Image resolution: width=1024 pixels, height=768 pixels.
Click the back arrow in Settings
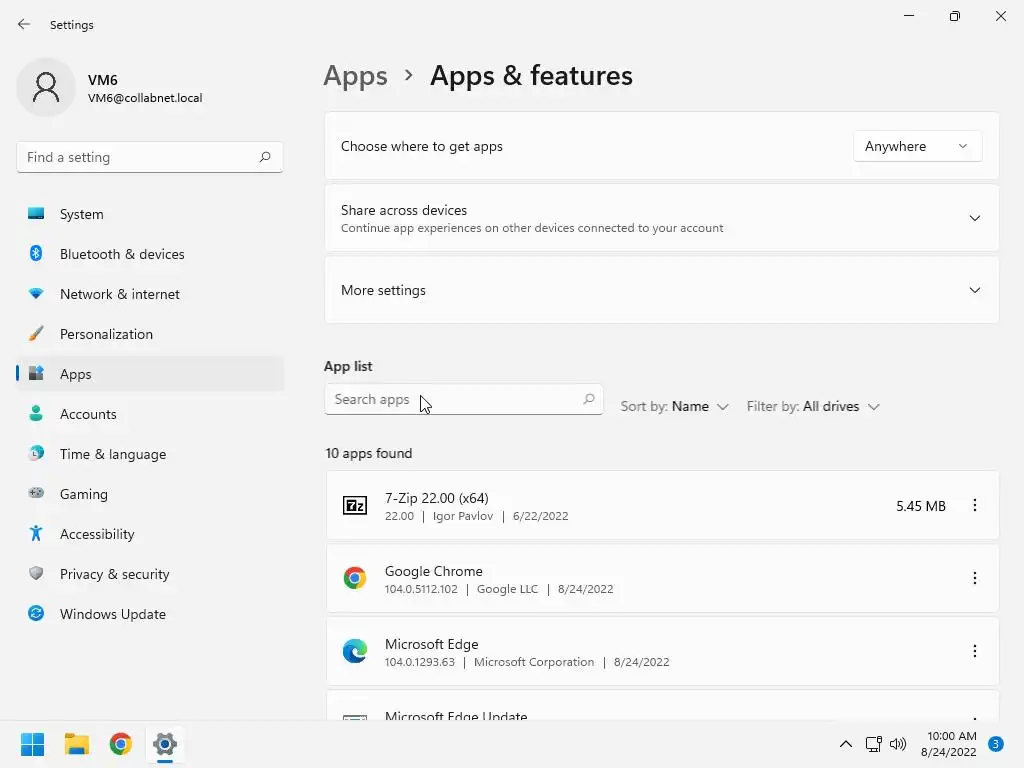24,25
